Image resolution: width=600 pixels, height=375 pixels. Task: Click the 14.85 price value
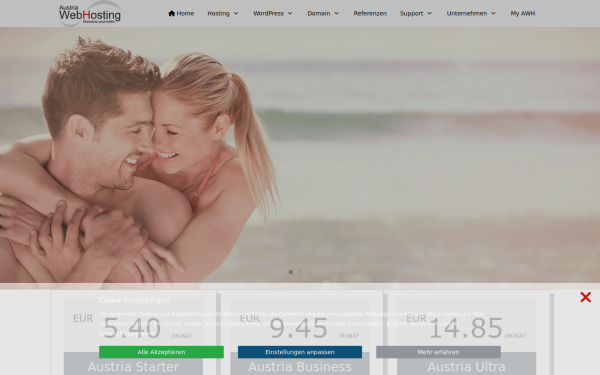pyautogui.click(x=466, y=328)
